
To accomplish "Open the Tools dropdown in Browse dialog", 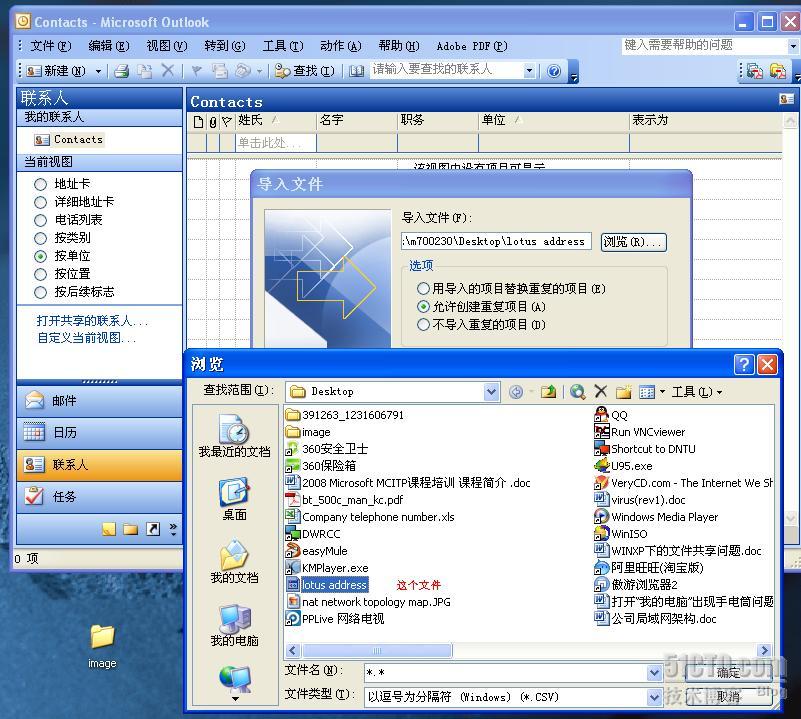I will [x=697, y=392].
